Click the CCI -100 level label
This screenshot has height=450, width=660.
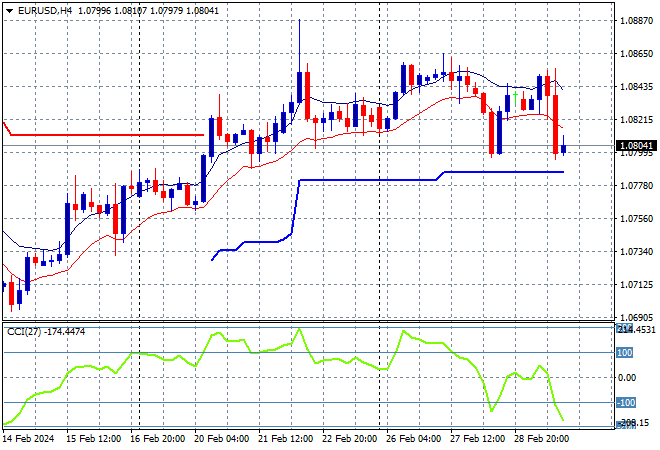click(626, 403)
